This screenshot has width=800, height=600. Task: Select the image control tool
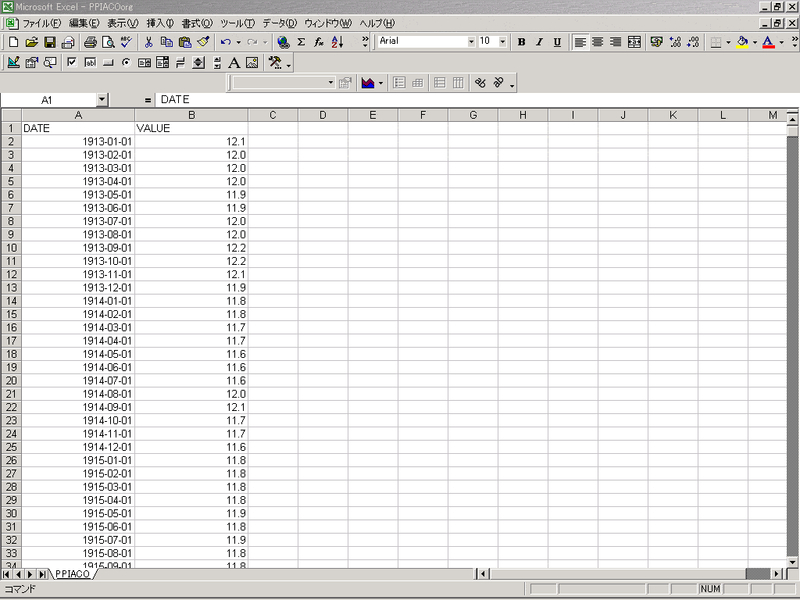tap(252, 63)
